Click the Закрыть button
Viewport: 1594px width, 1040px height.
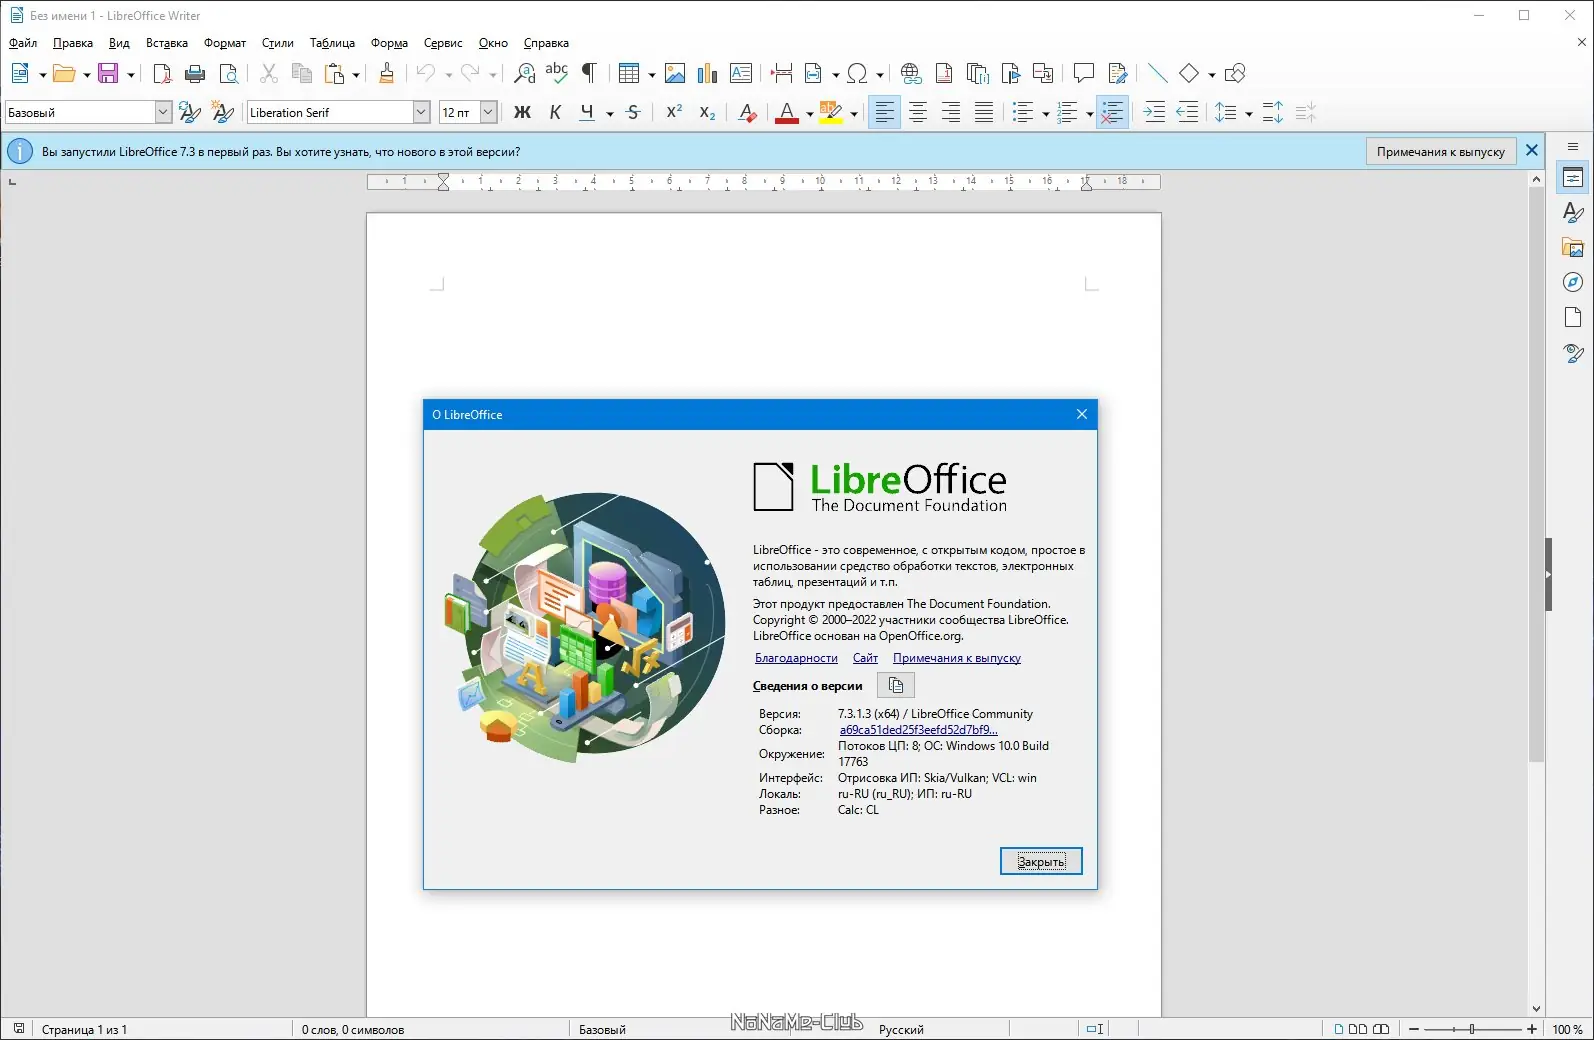click(1041, 861)
